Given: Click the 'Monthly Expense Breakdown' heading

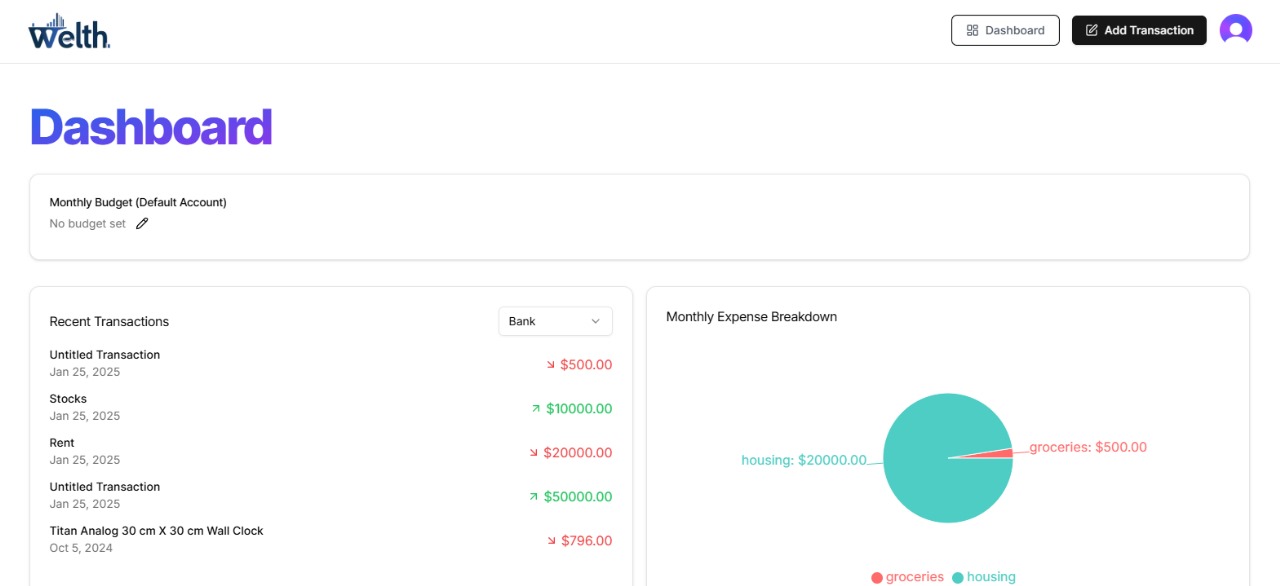Looking at the screenshot, I should [752, 317].
